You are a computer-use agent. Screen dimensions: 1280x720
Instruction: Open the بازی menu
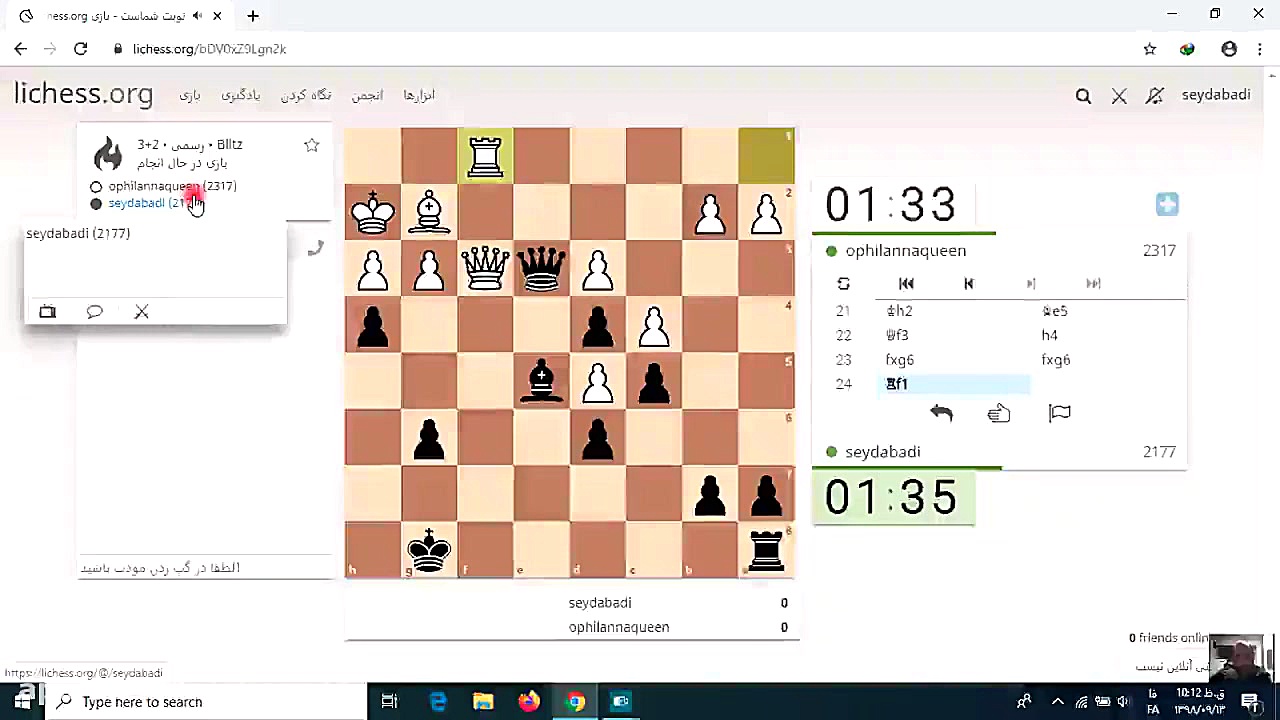coord(189,95)
